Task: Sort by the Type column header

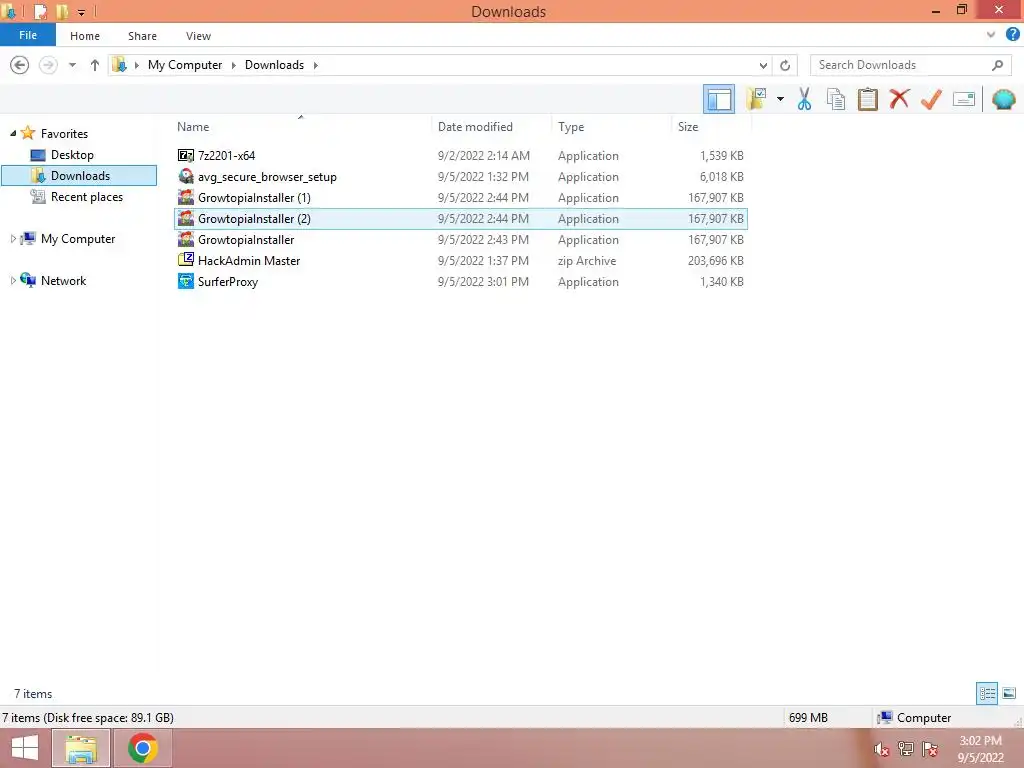Action: (611, 127)
